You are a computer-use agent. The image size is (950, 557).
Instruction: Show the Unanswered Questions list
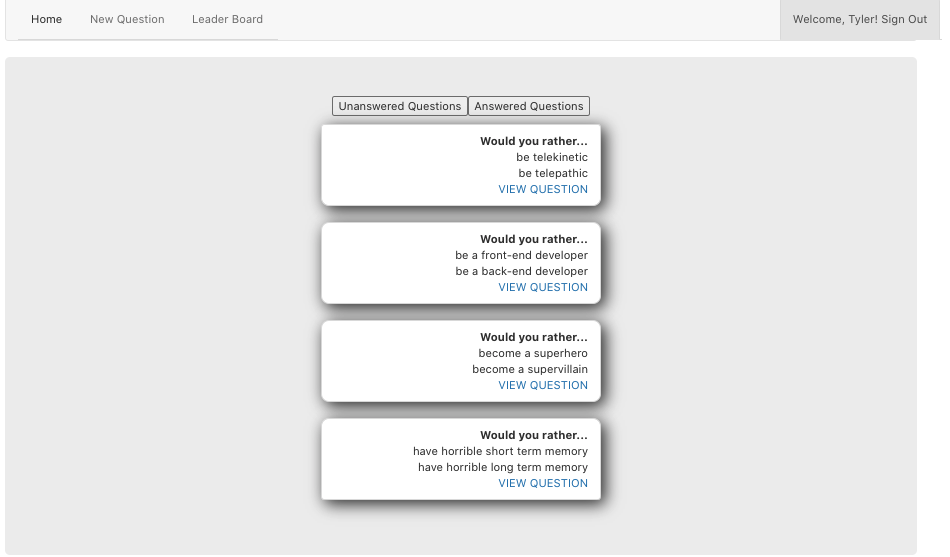click(400, 106)
